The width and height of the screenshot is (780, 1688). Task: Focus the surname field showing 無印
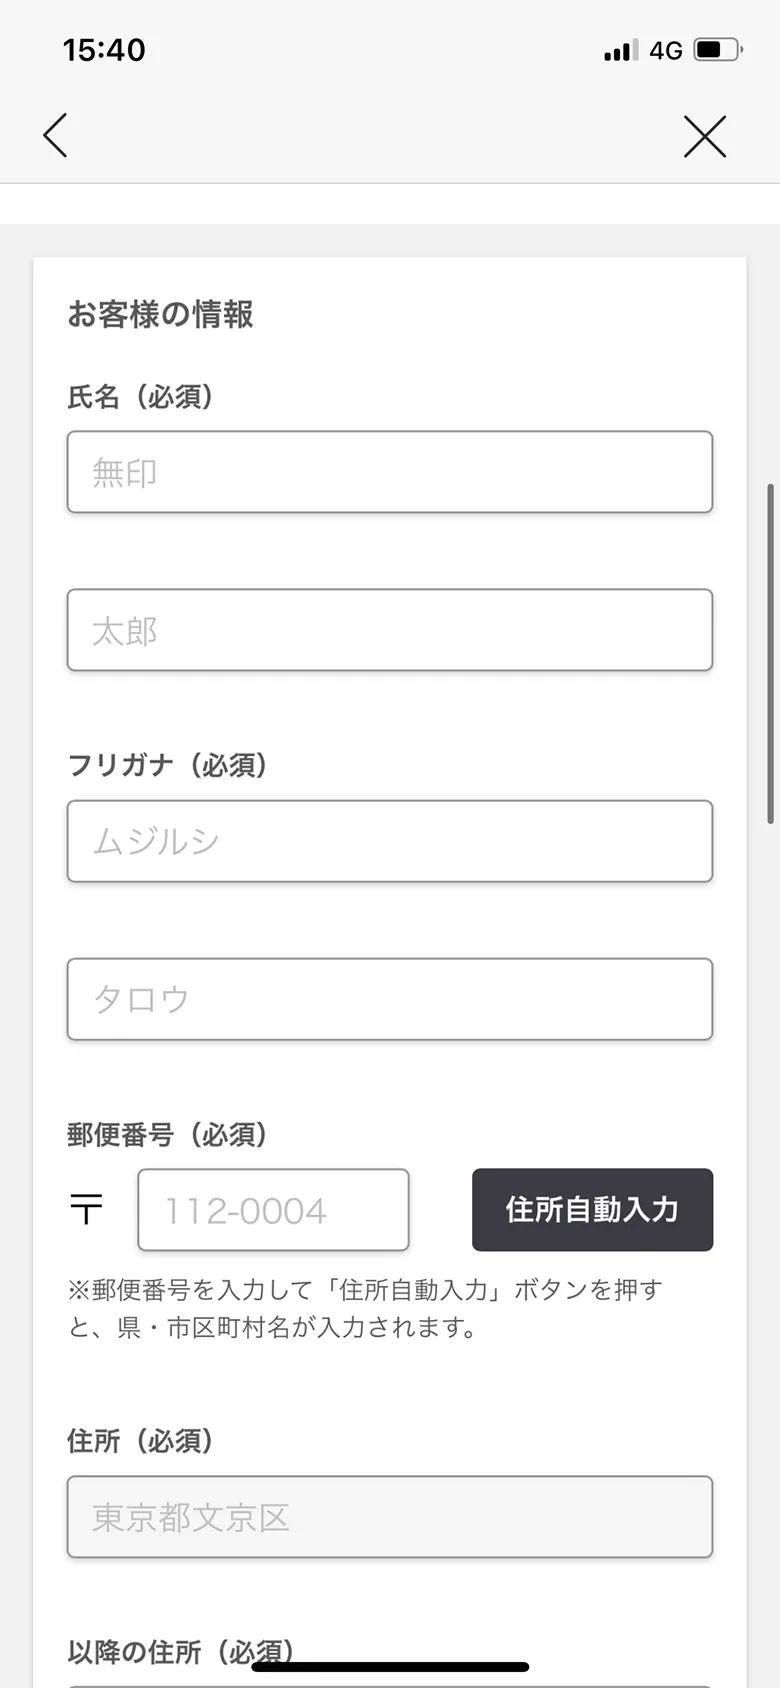(390, 472)
